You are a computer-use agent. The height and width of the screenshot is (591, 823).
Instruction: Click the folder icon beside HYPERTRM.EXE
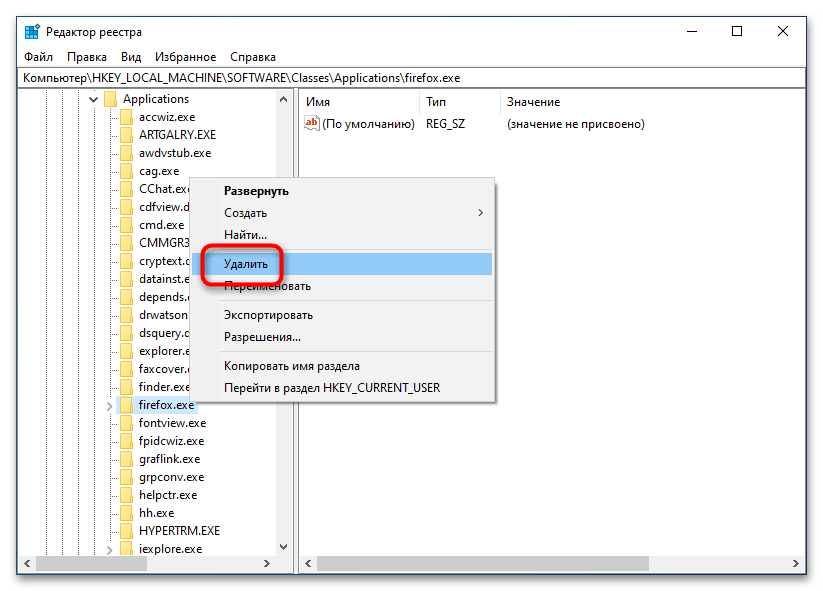(126, 531)
